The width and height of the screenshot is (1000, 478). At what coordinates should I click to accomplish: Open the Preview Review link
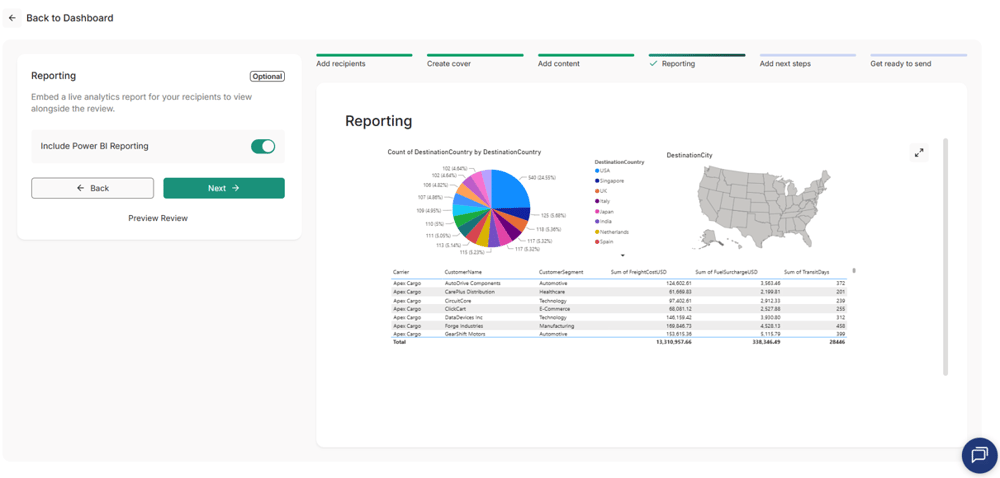[158, 218]
